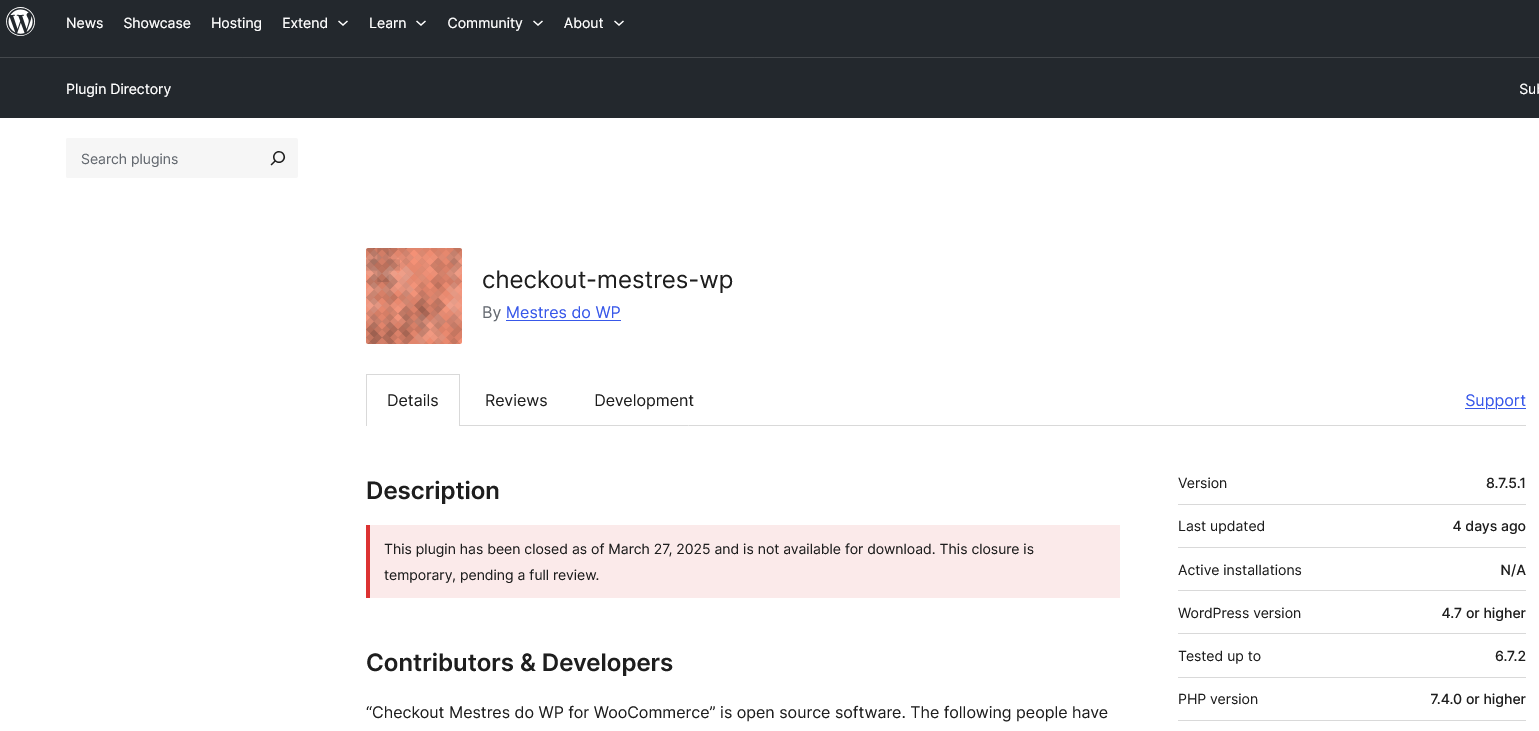Open the Showcase menu item

coord(157,23)
